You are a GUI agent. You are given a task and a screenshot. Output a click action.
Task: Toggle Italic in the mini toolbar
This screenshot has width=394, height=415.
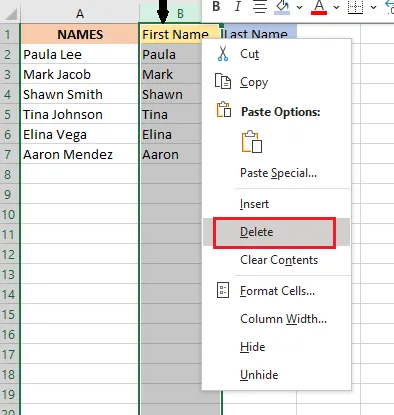pyautogui.click(x=238, y=6)
